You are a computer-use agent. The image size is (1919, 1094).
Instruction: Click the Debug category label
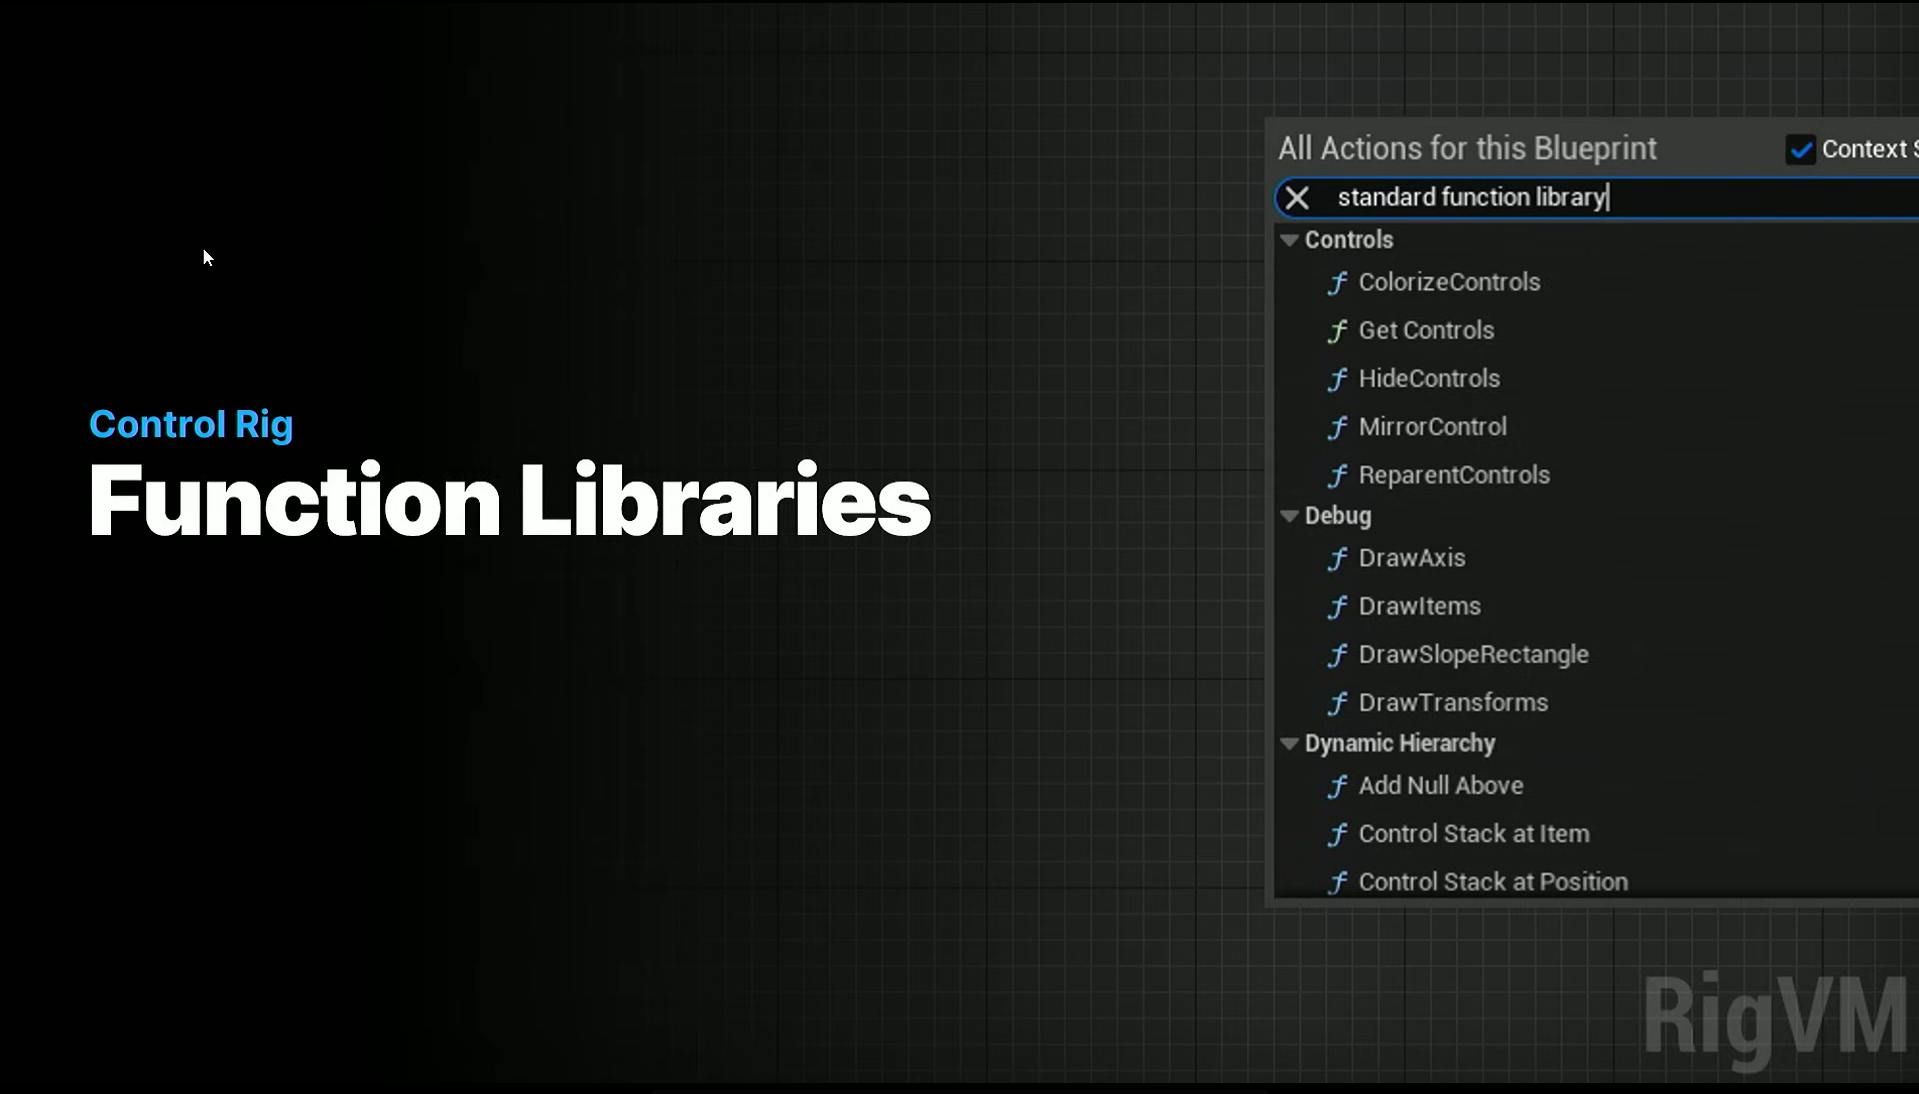pyautogui.click(x=1338, y=516)
